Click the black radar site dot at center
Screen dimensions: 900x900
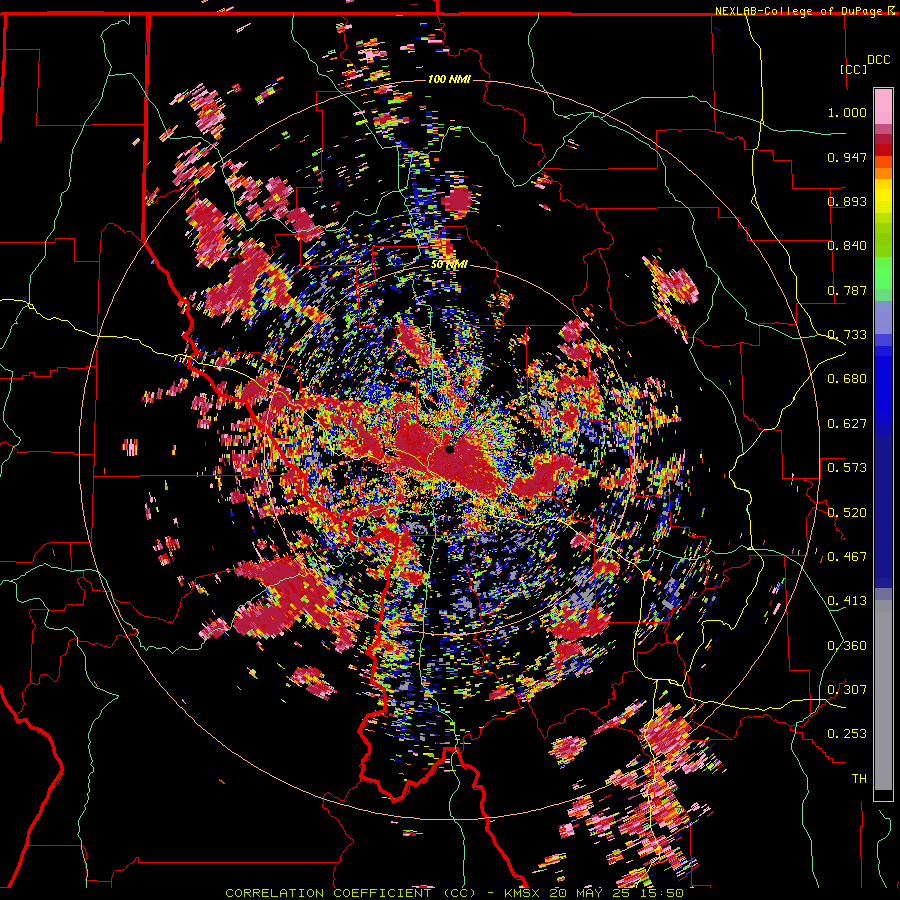click(x=449, y=450)
